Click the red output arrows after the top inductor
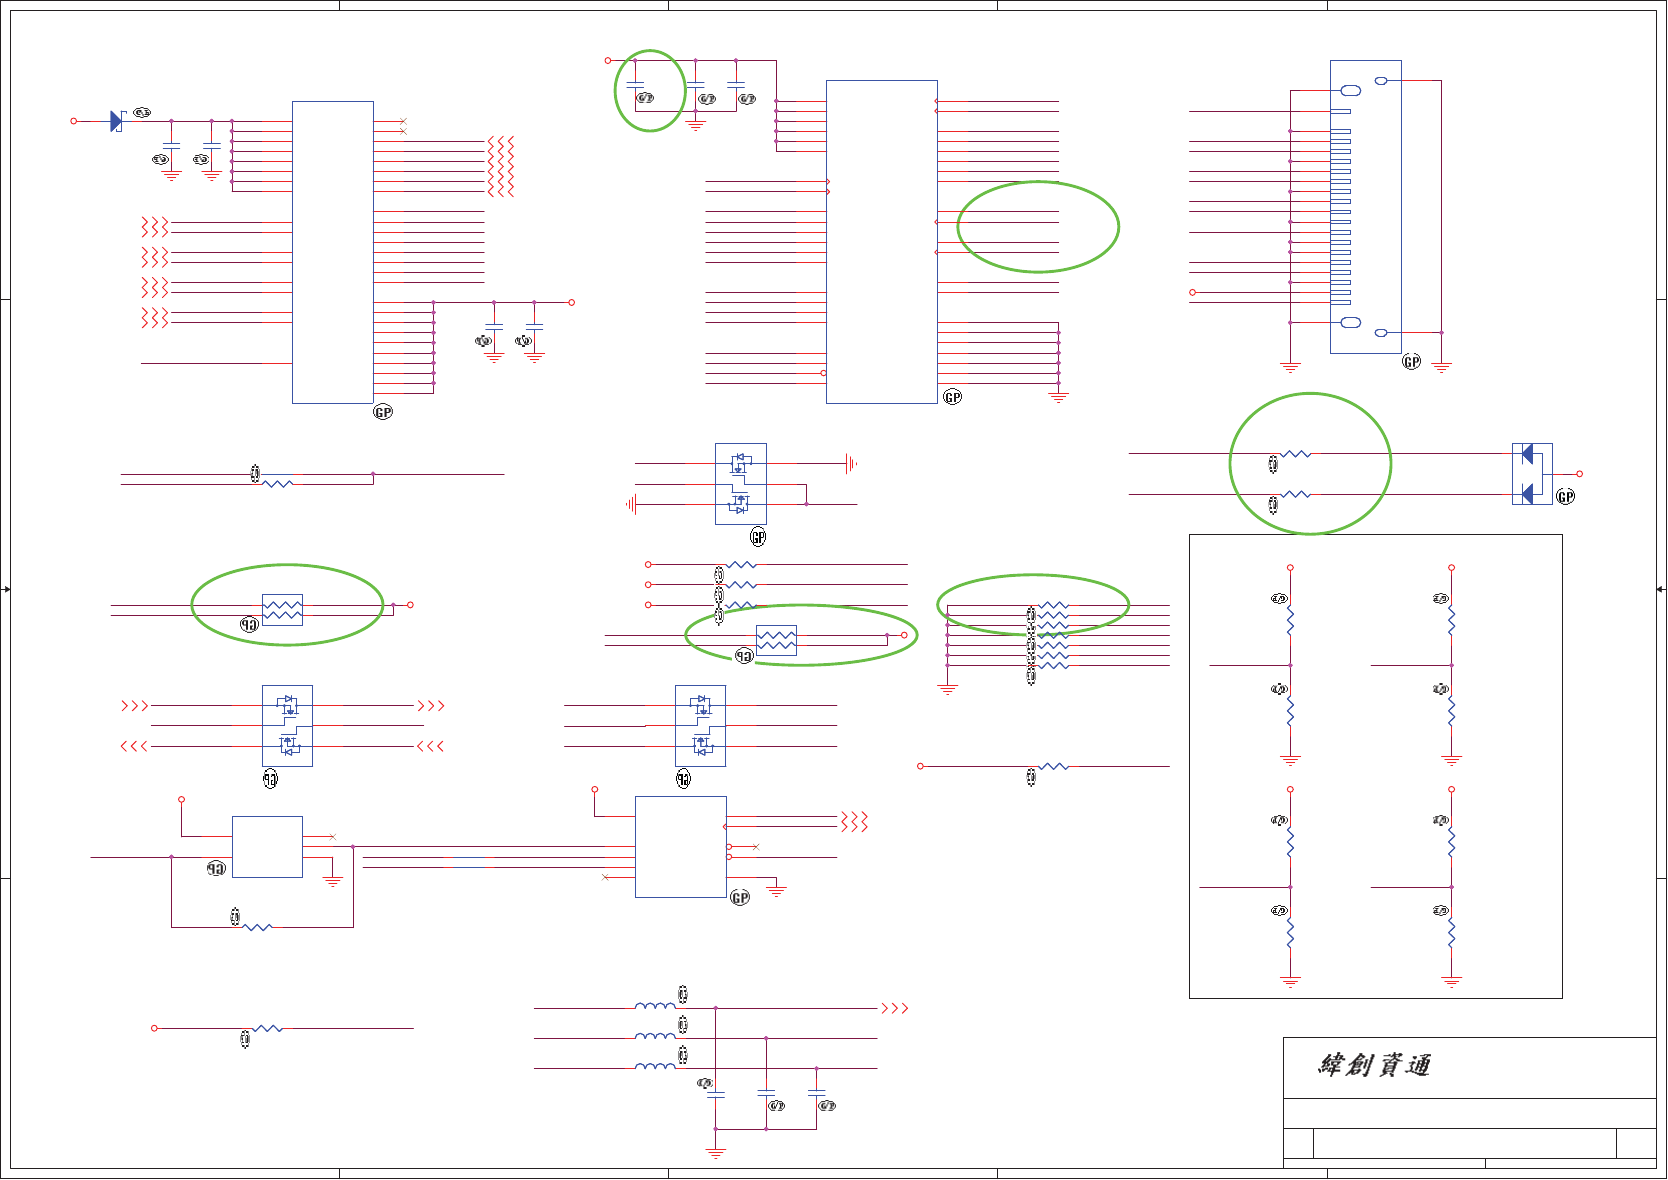This screenshot has height=1180, width=1668. pyautogui.click(x=894, y=1008)
